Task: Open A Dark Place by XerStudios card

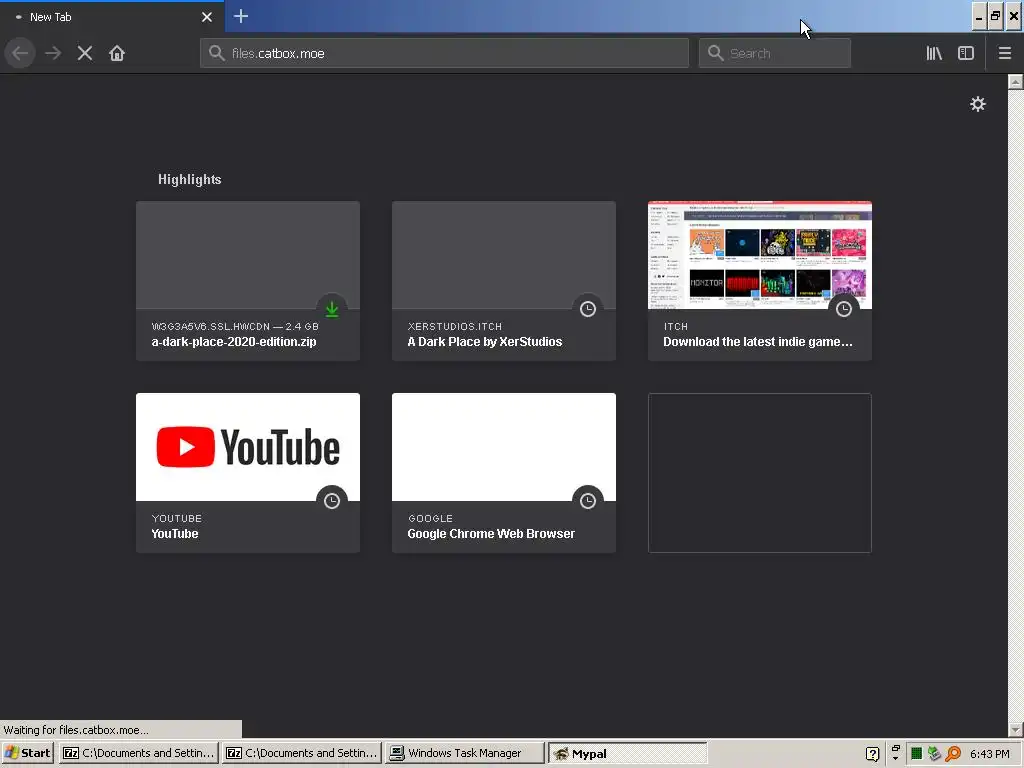Action: click(504, 281)
